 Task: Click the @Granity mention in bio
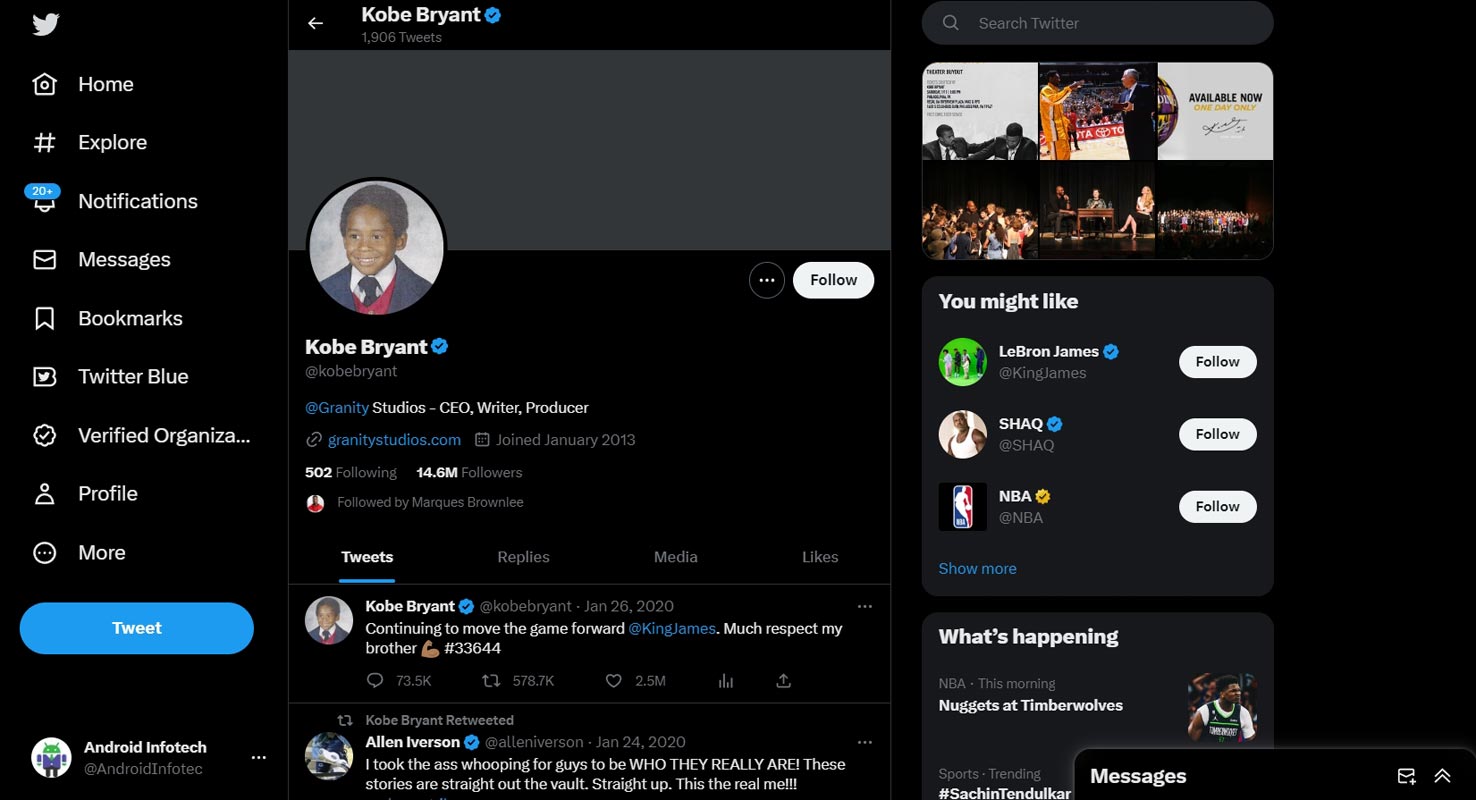coord(337,408)
